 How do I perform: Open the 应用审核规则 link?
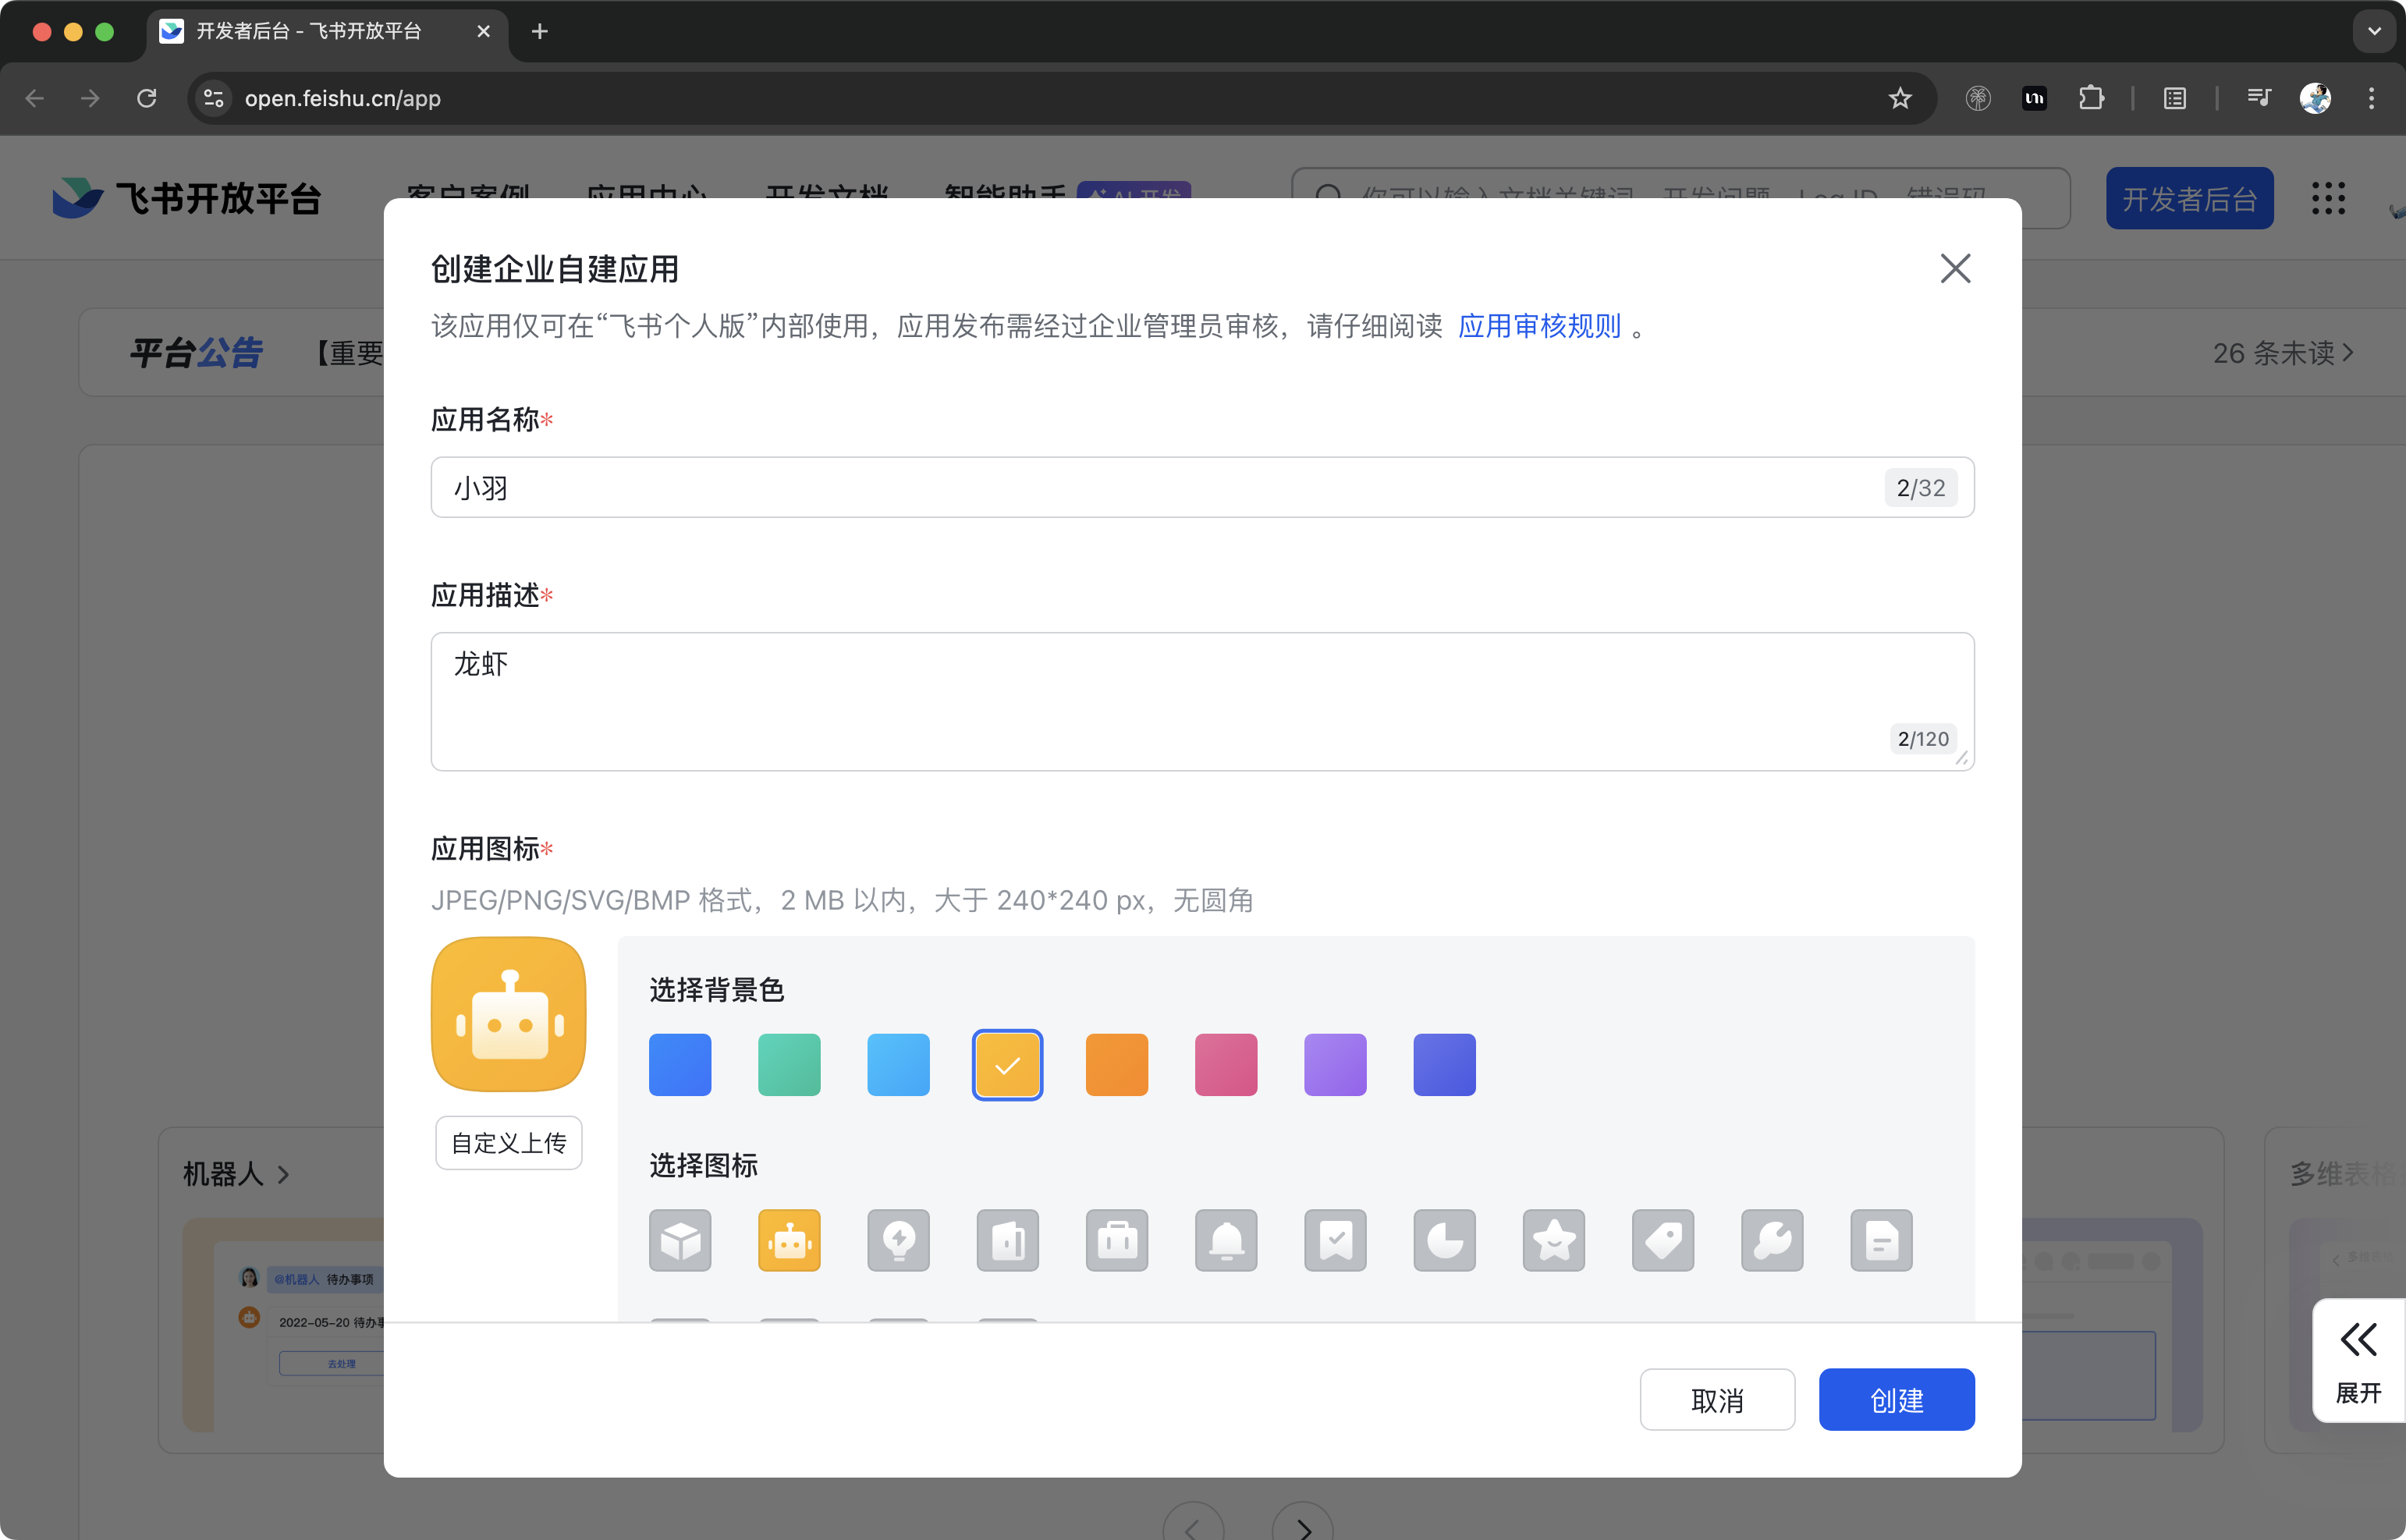1539,326
